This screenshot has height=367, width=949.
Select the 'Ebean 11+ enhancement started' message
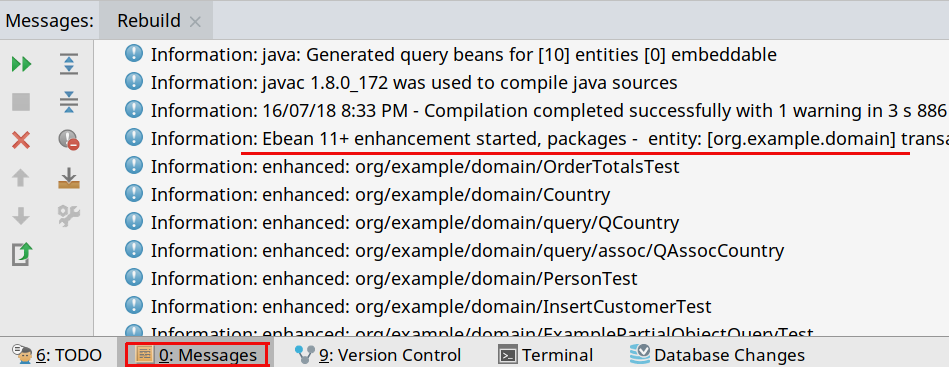point(550,138)
